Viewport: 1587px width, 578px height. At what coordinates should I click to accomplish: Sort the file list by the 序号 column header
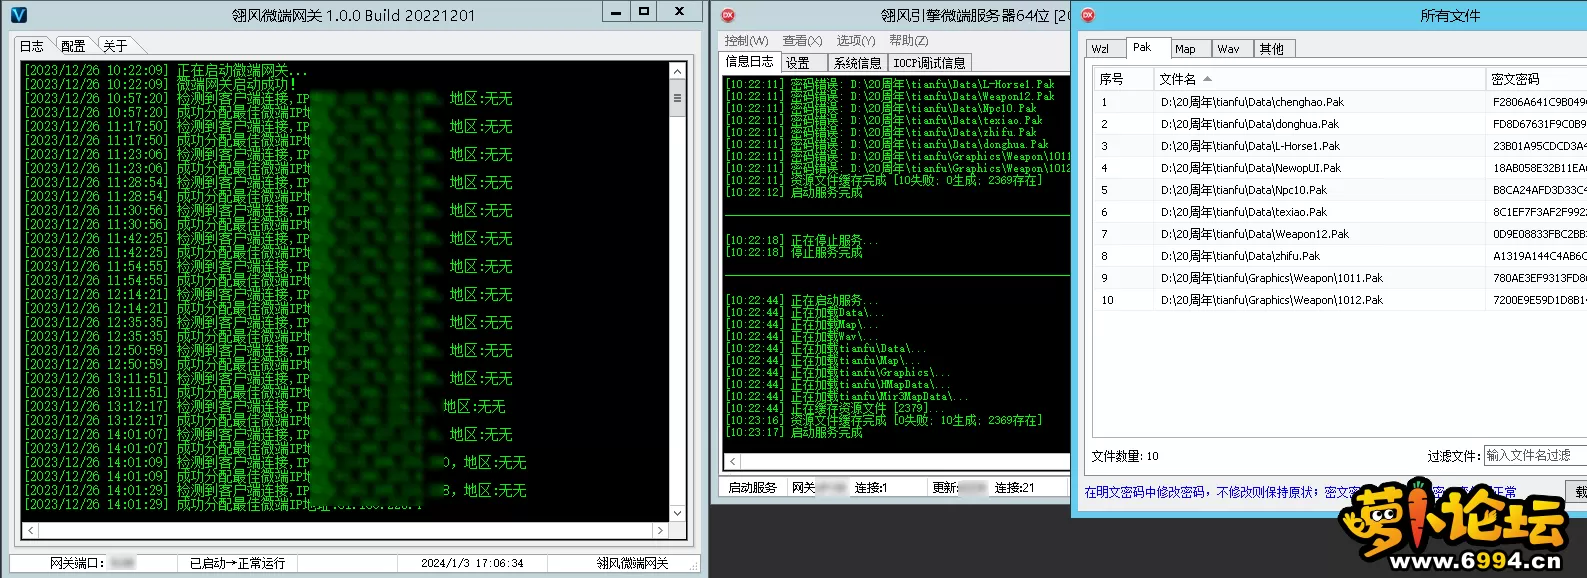[1122, 79]
